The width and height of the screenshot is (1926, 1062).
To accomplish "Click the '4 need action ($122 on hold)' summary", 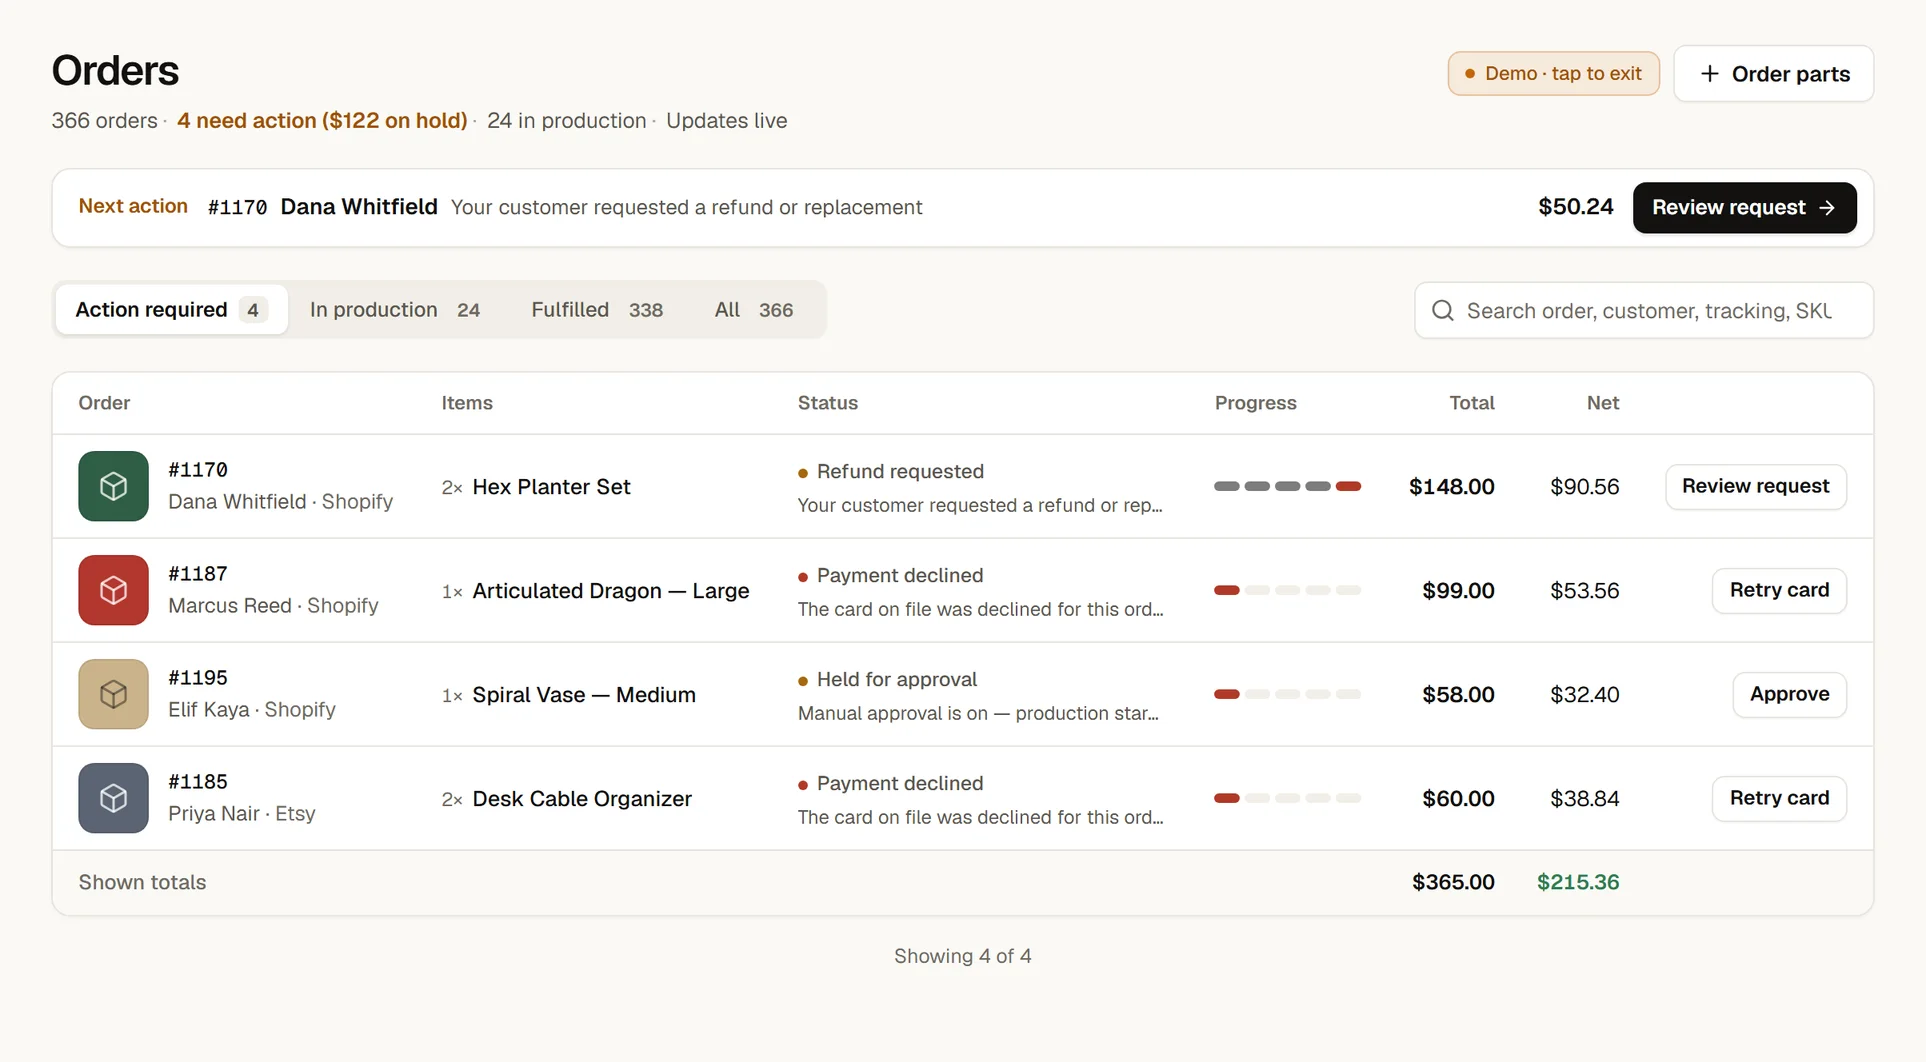I will (322, 121).
